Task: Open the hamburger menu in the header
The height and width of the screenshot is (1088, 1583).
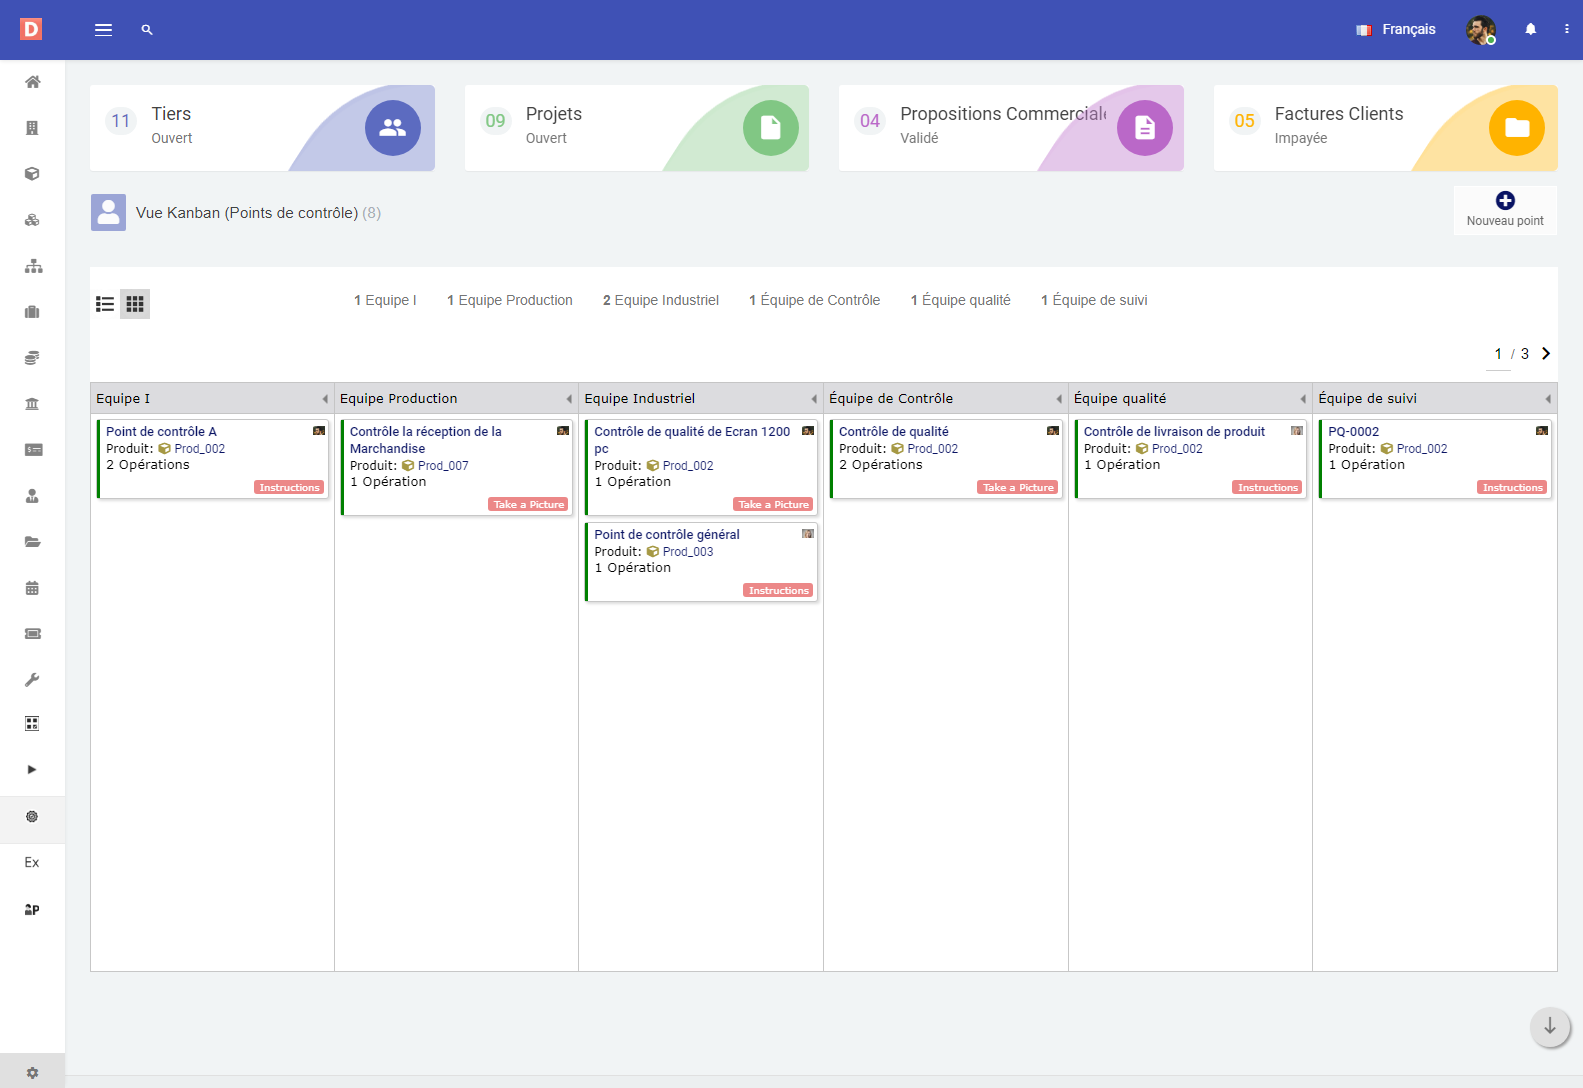Action: 103,30
